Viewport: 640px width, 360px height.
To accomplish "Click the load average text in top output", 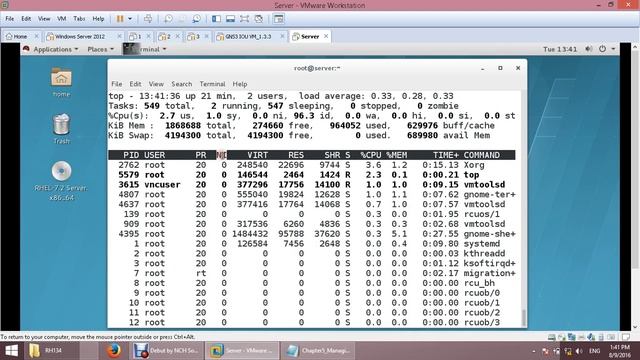I will pyautogui.click(x=376, y=96).
